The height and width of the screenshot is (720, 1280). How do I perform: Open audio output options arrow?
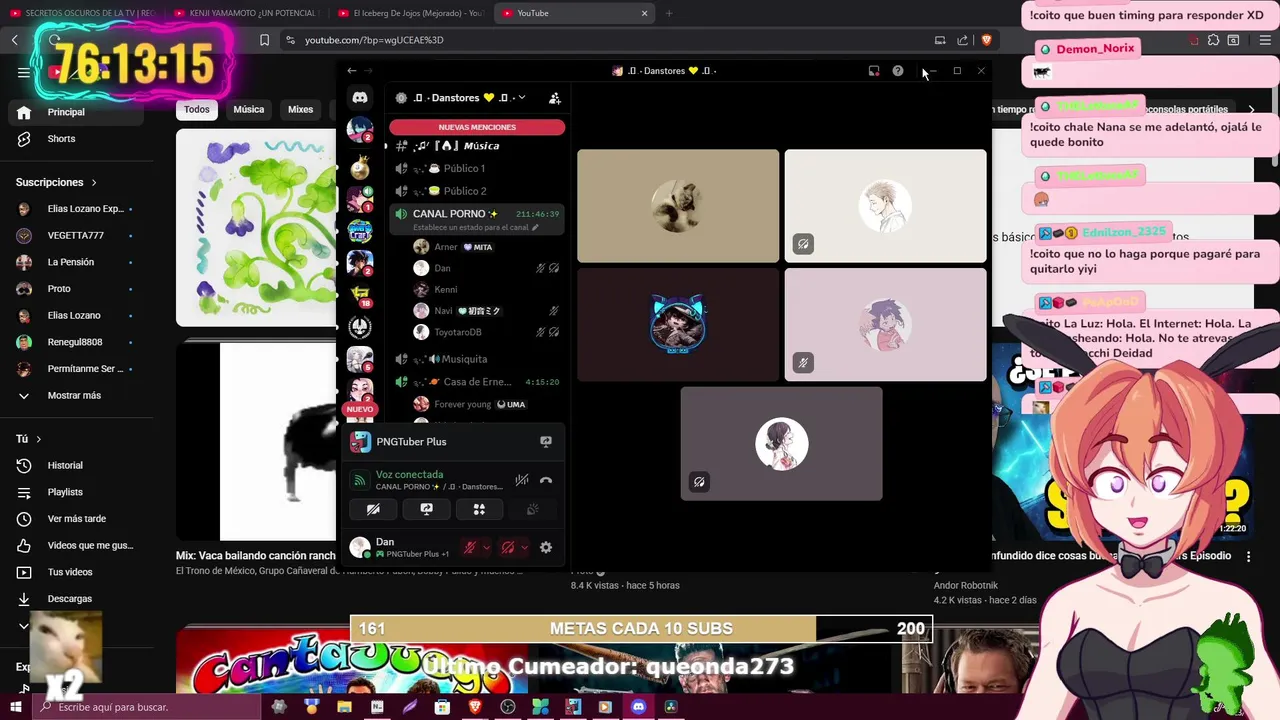[x=524, y=547]
